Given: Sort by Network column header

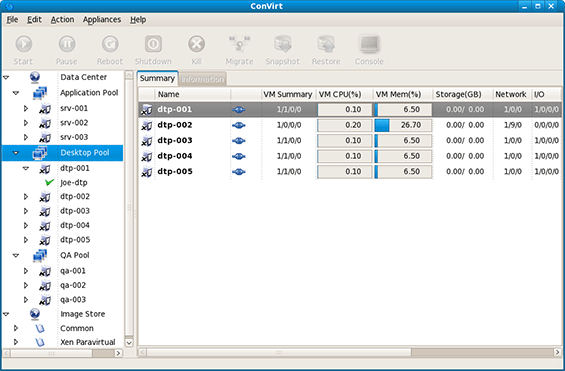Looking at the screenshot, I should 512,94.
